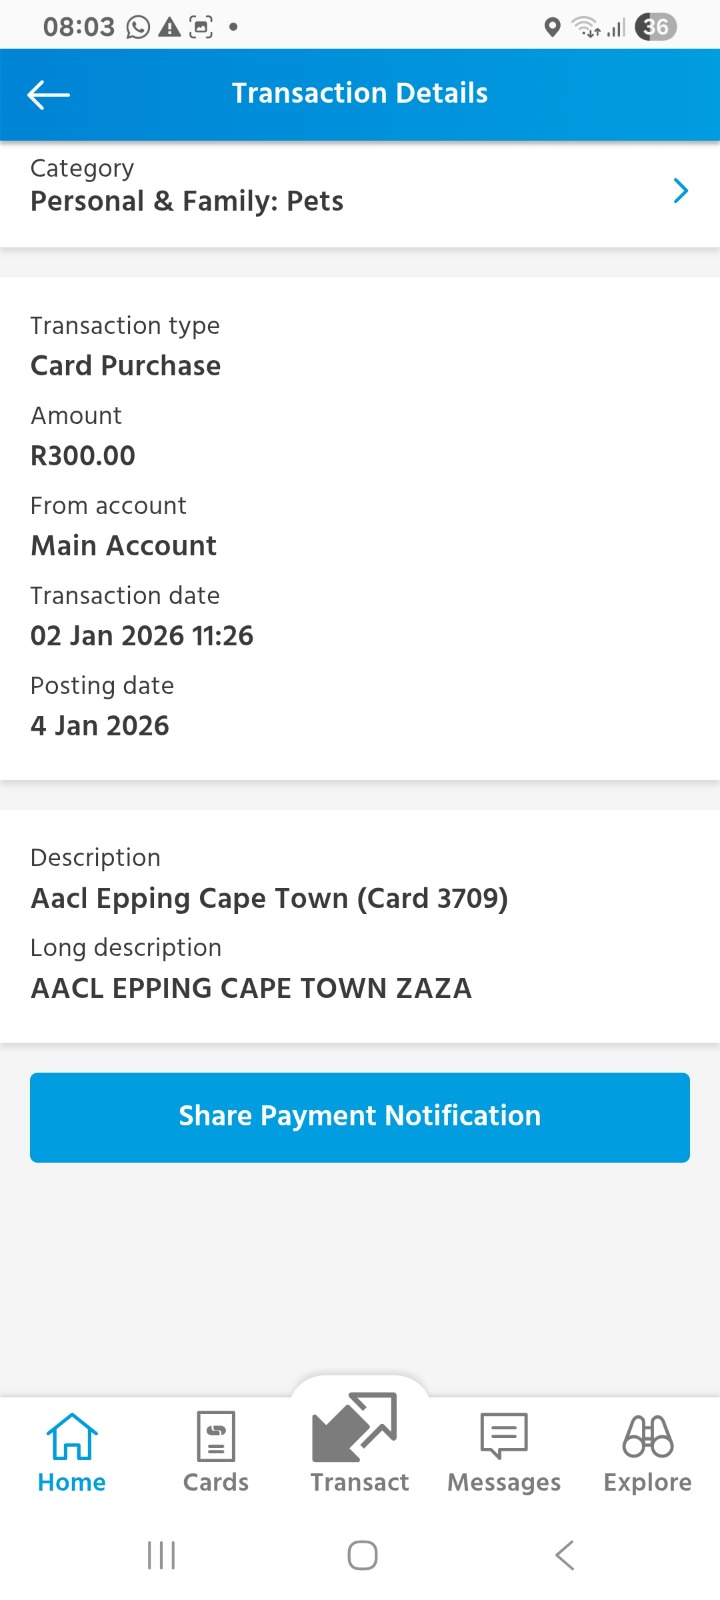The height and width of the screenshot is (1600, 720).
Task: Open the Personal & Family: Pets category row
Action: coord(360,194)
